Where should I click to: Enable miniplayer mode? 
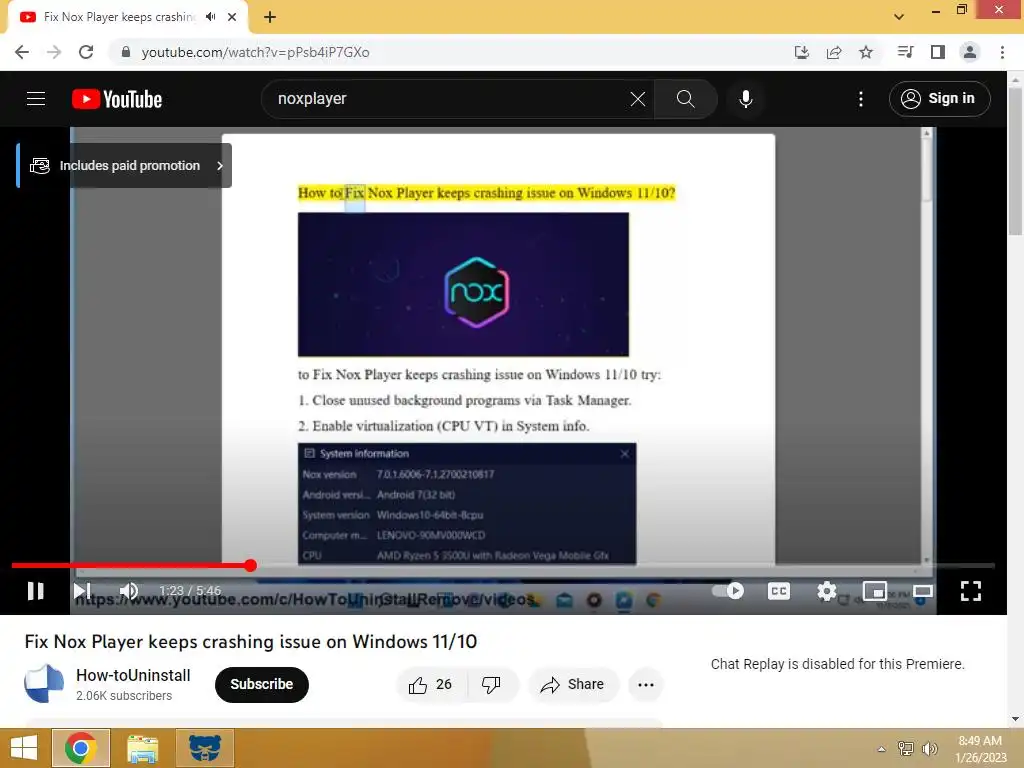874,591
